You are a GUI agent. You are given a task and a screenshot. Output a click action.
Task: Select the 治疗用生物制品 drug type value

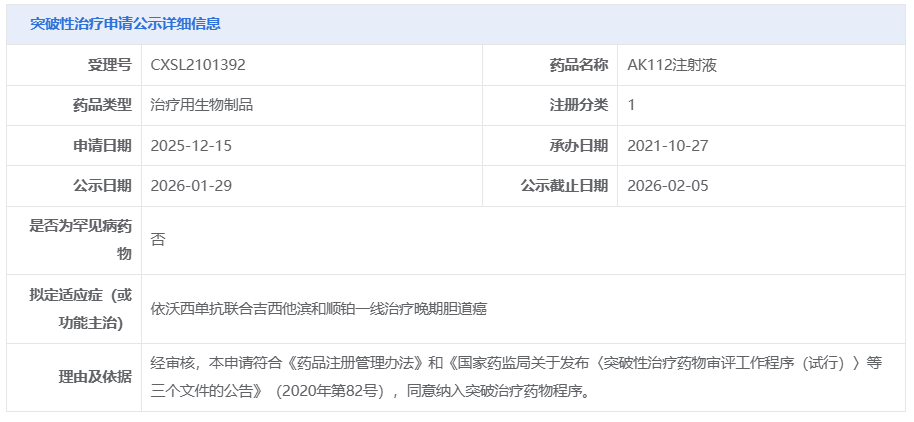pyautogui.click(x=202, y=105)
